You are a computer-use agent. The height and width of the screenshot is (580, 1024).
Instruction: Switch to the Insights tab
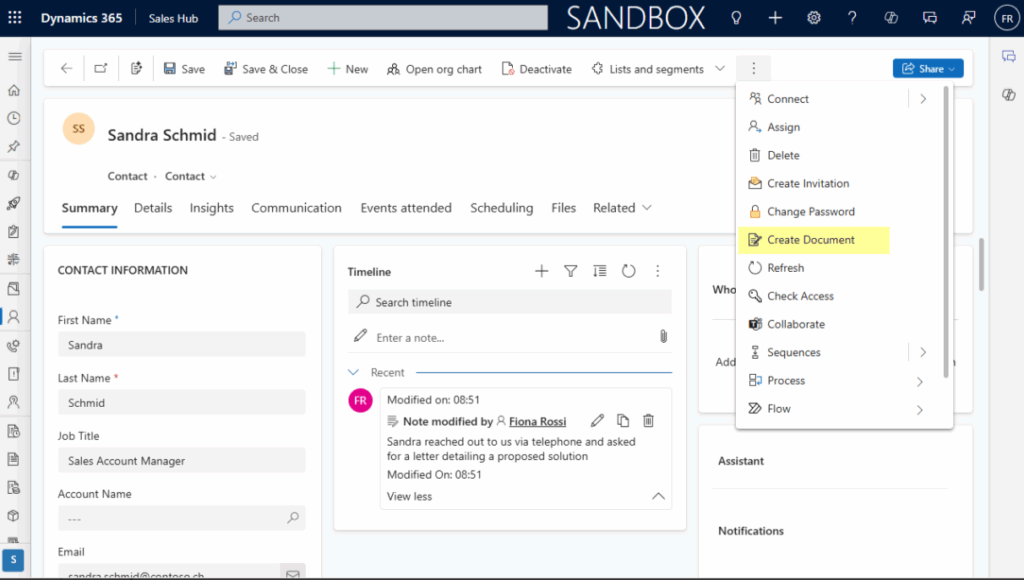tap(211, 208)
